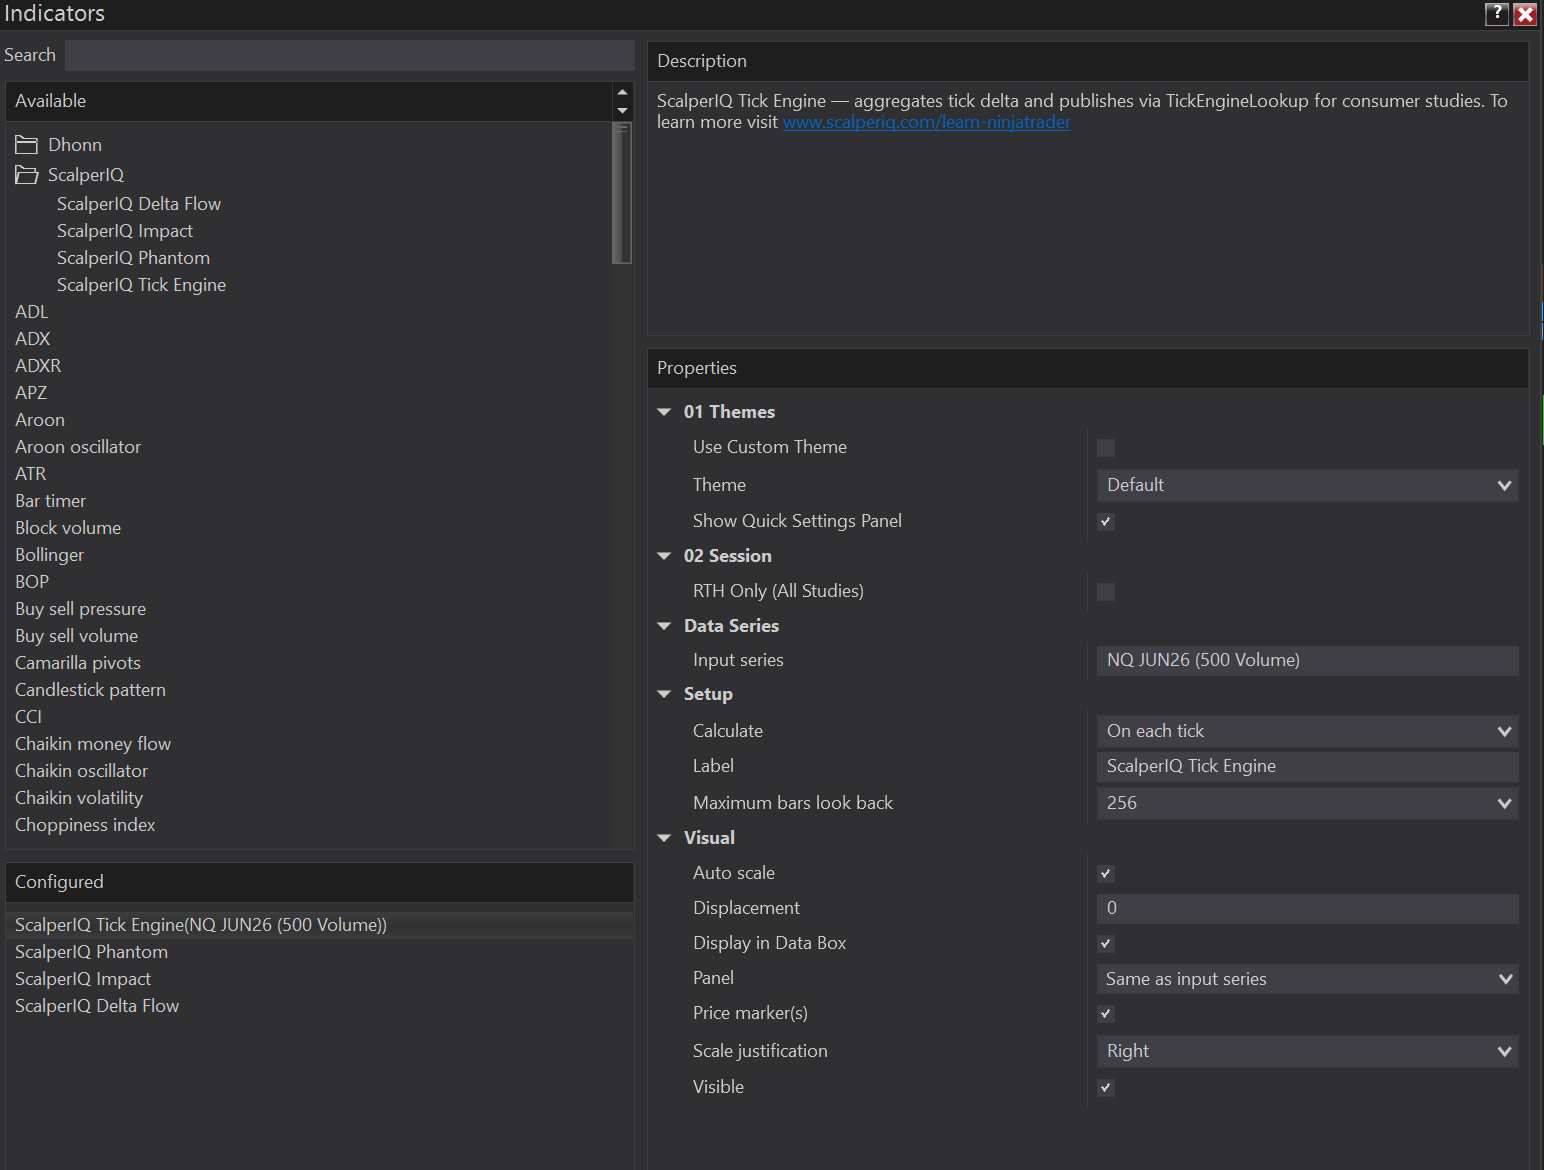The width and height of the screenshot is (1544, 1170).
Task: Collapse the Visual section
Action: click(664, 838)
